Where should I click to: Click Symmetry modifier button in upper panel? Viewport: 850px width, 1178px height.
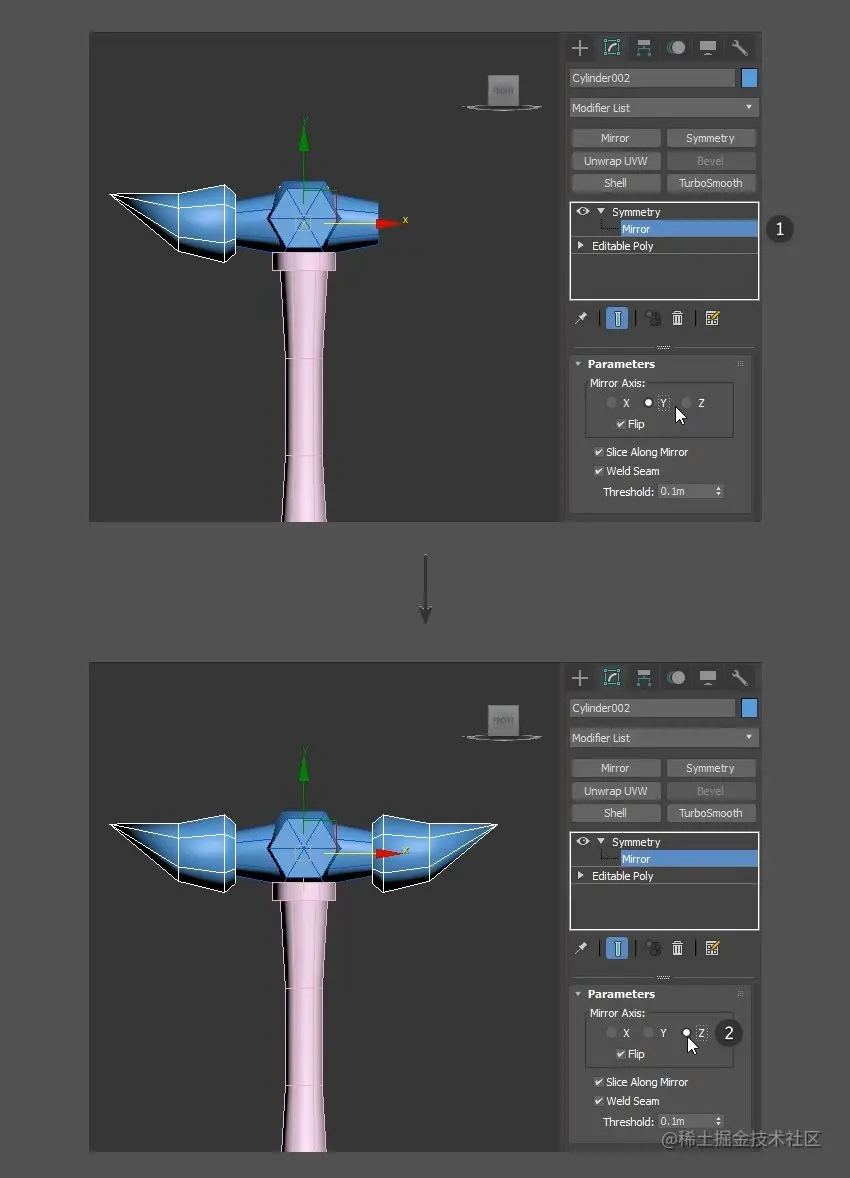[710, 138]
